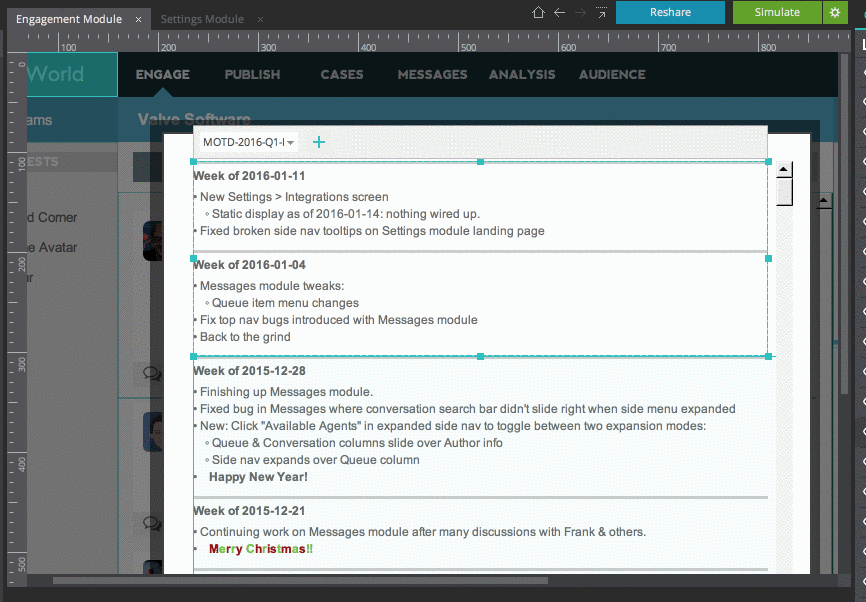Image resolution: width=866 pixels, height=602 pixels.
Task: Click 'Continuing work on Messages module' line
Action: [423, 532]
